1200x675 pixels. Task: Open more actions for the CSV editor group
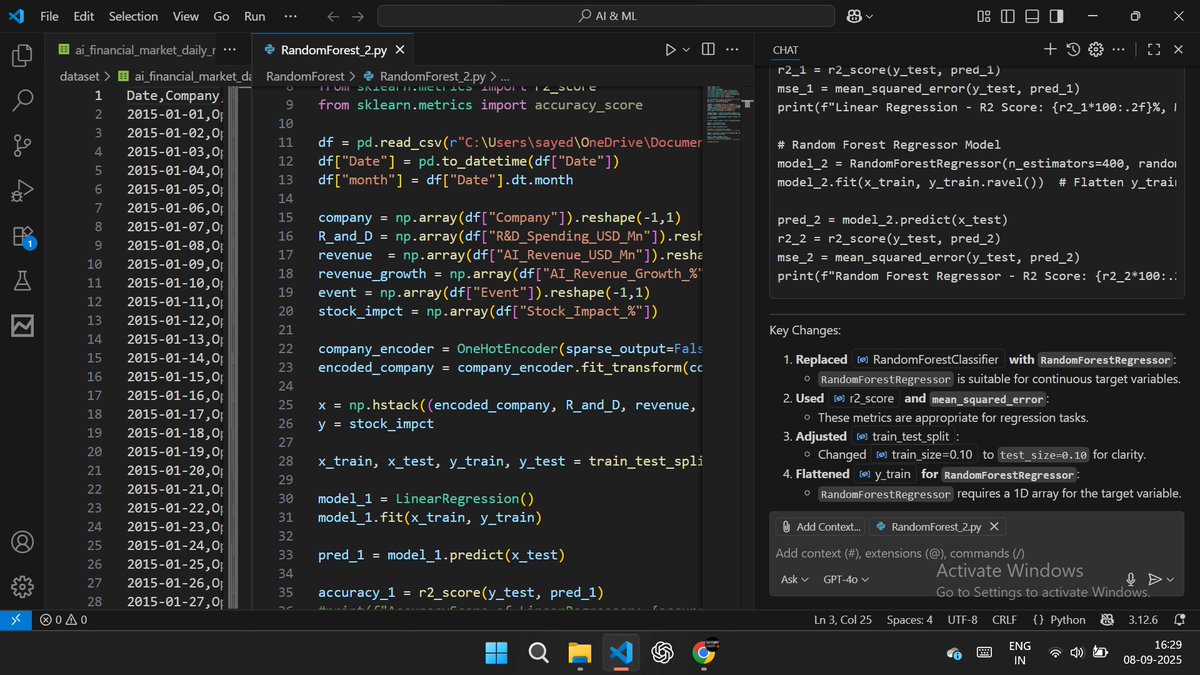[x=230, y=49]
